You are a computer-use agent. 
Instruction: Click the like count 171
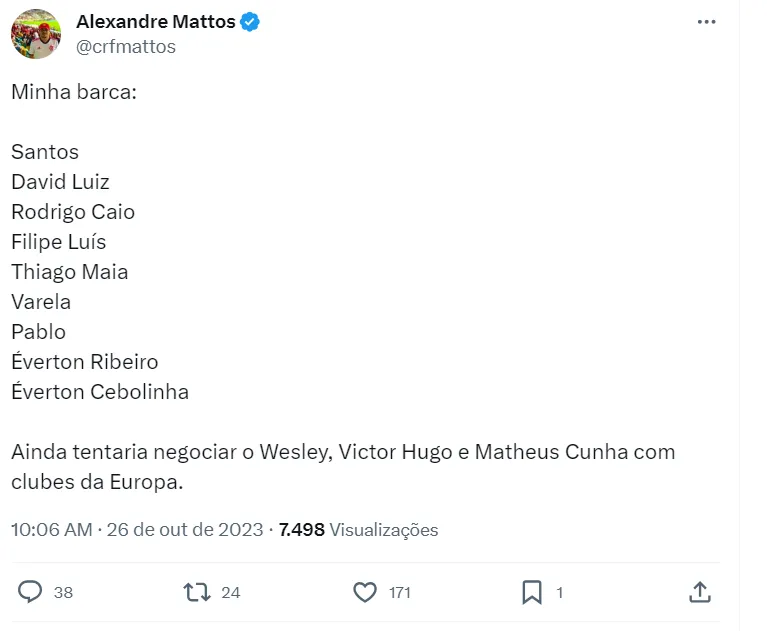(400, 592)
